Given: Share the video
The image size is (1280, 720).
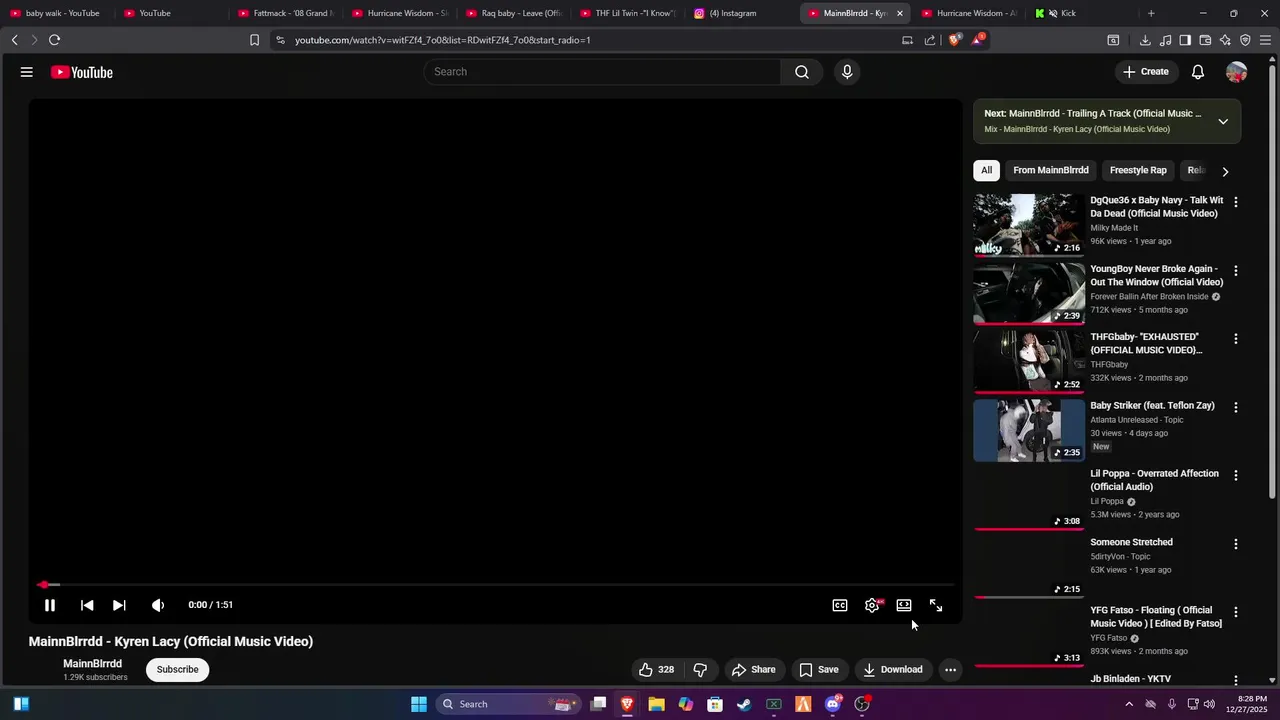Looking at the screenshot, I should tap(753, 670).
